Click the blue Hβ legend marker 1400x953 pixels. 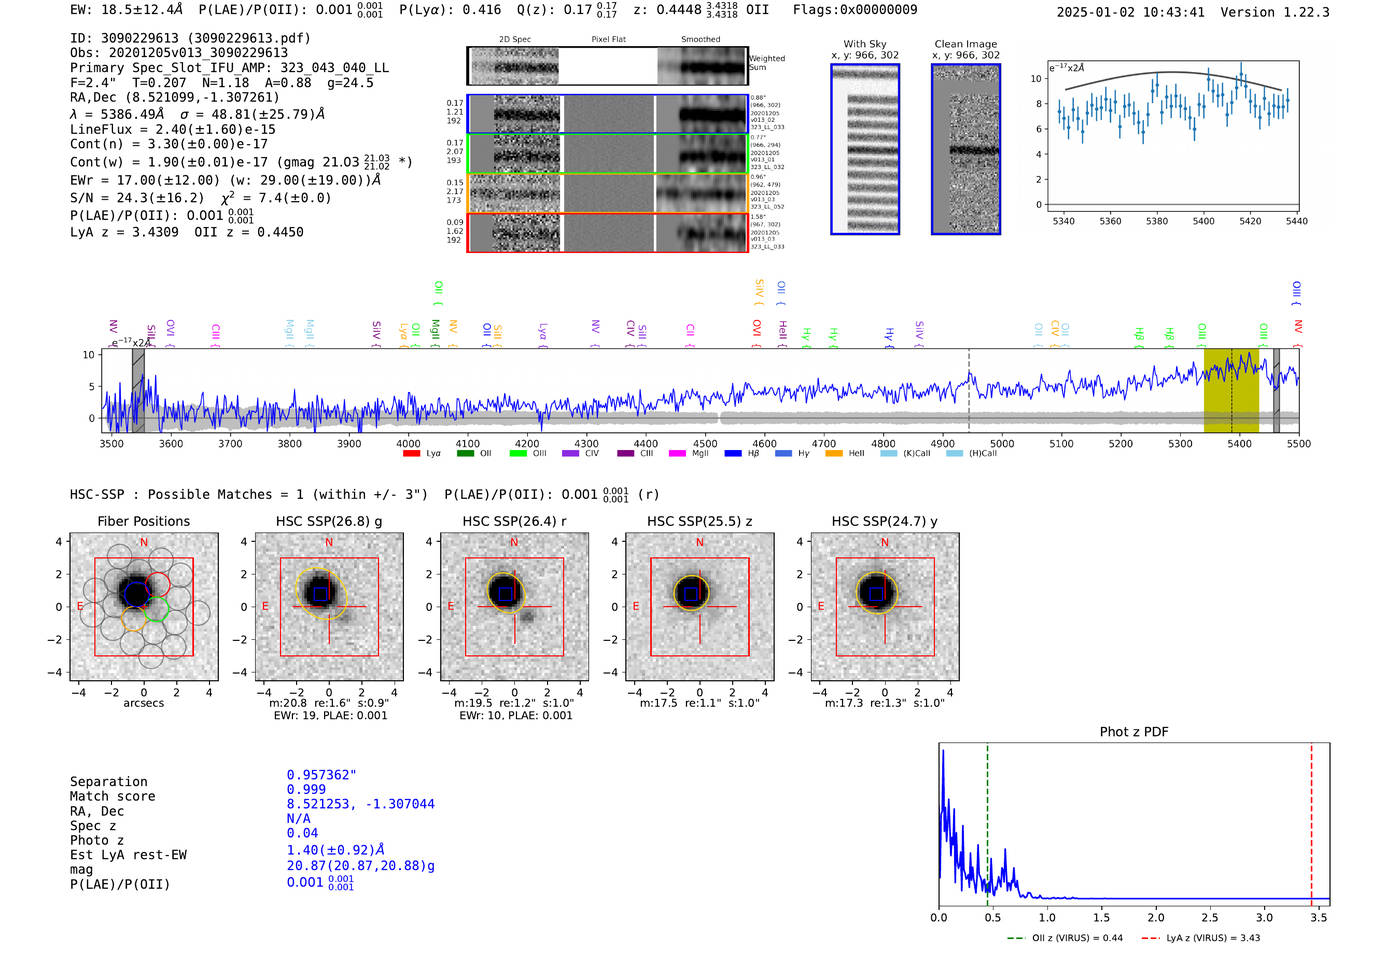[733, 454]
